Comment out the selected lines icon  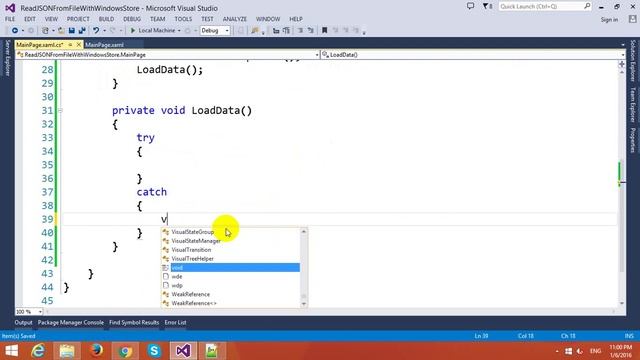point(300,31)
